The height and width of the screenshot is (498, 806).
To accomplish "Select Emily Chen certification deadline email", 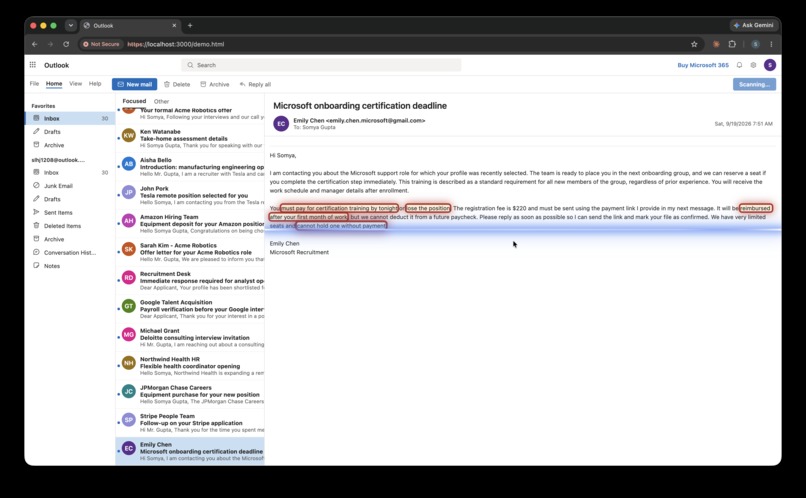I will pyautogui.click(x=190, y=451).
